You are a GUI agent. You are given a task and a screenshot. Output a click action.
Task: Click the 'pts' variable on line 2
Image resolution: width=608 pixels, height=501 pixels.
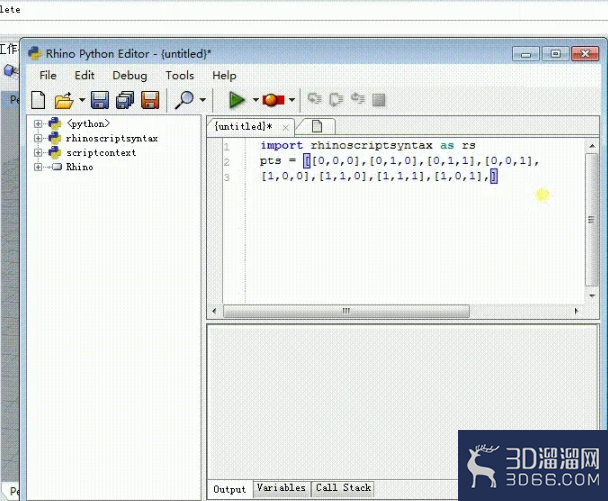tap(270, 161)
